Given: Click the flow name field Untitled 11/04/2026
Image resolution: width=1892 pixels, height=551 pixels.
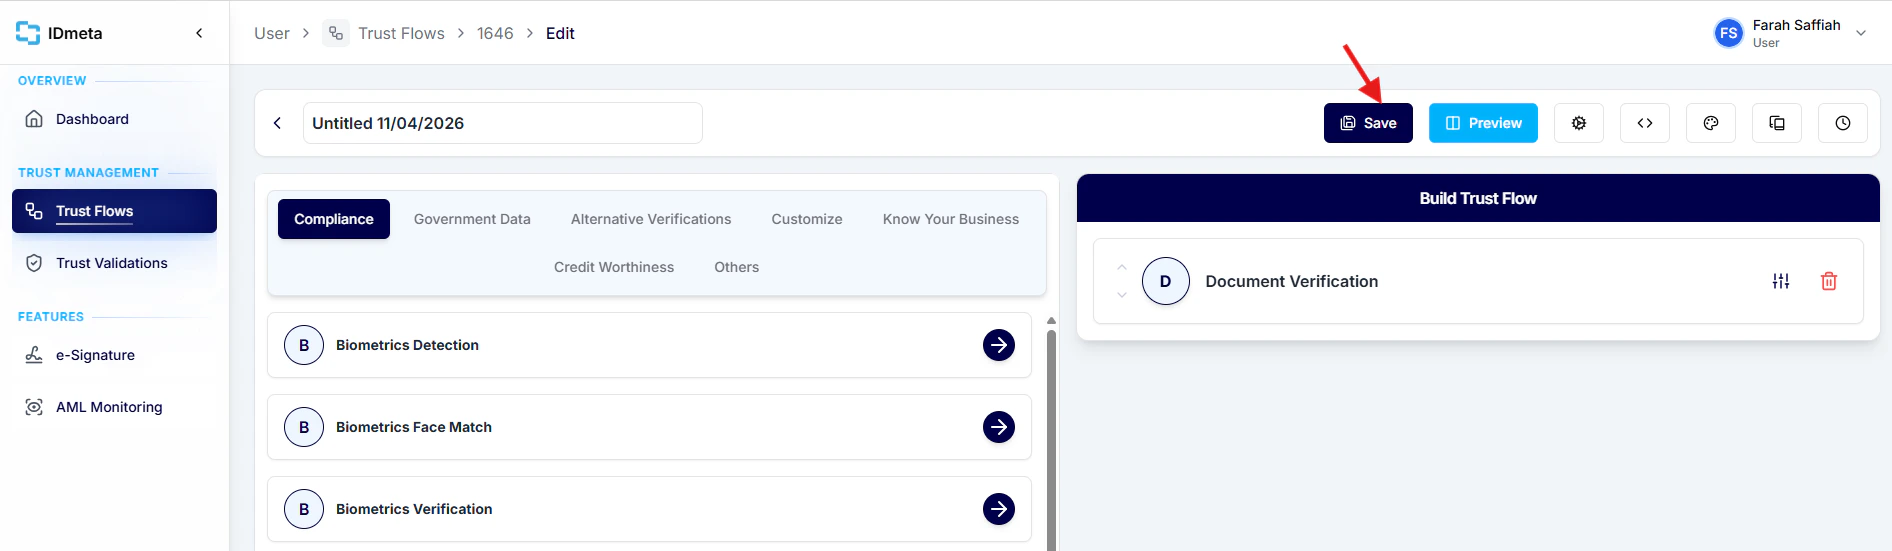Looking at the screenshot, I should coord(502,123).
